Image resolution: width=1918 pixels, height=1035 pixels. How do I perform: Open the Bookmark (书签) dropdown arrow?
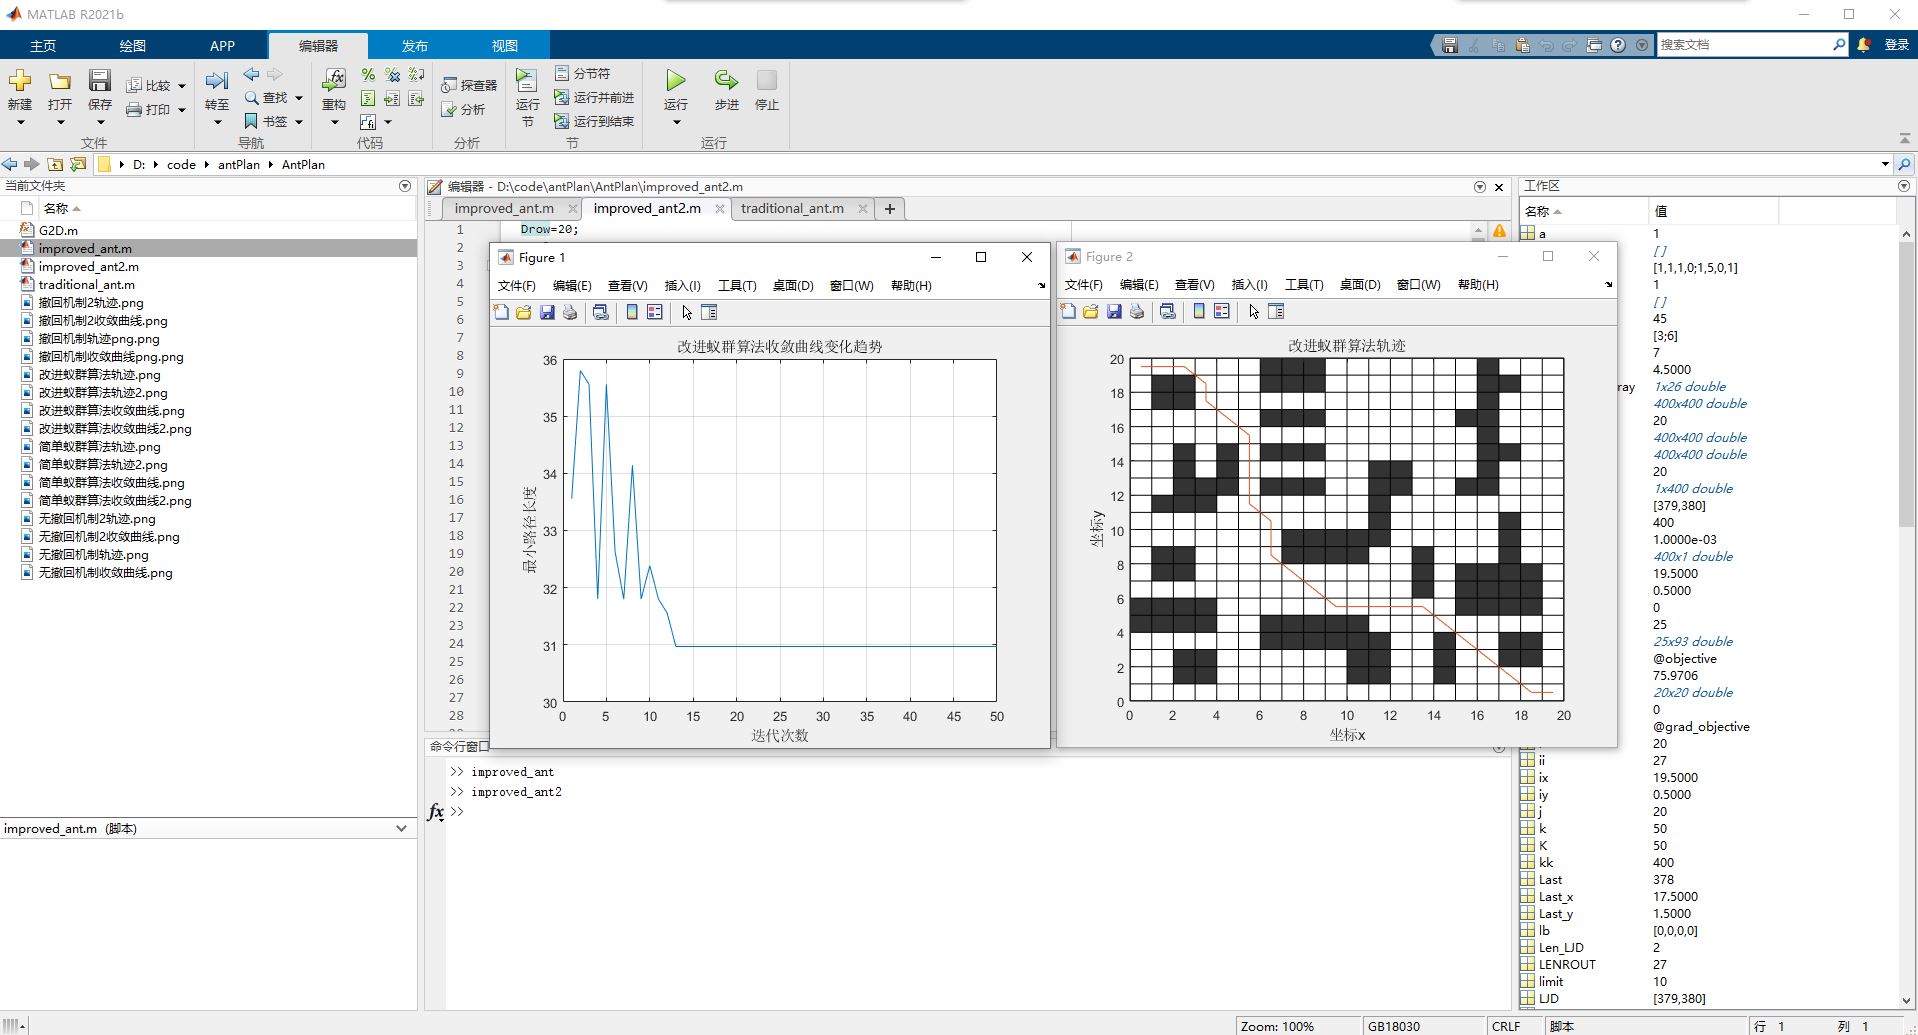(x=299, y=122)
